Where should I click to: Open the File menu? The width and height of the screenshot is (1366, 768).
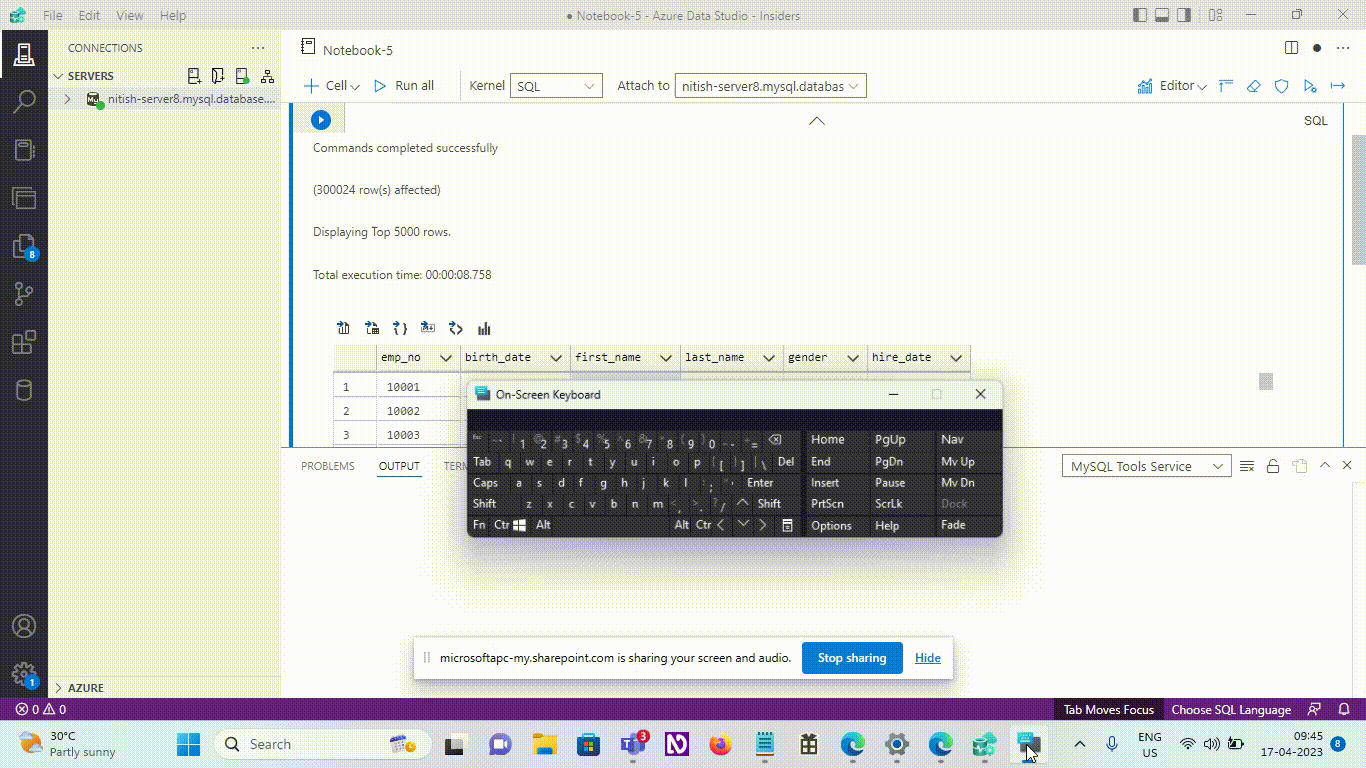(53, 16)
